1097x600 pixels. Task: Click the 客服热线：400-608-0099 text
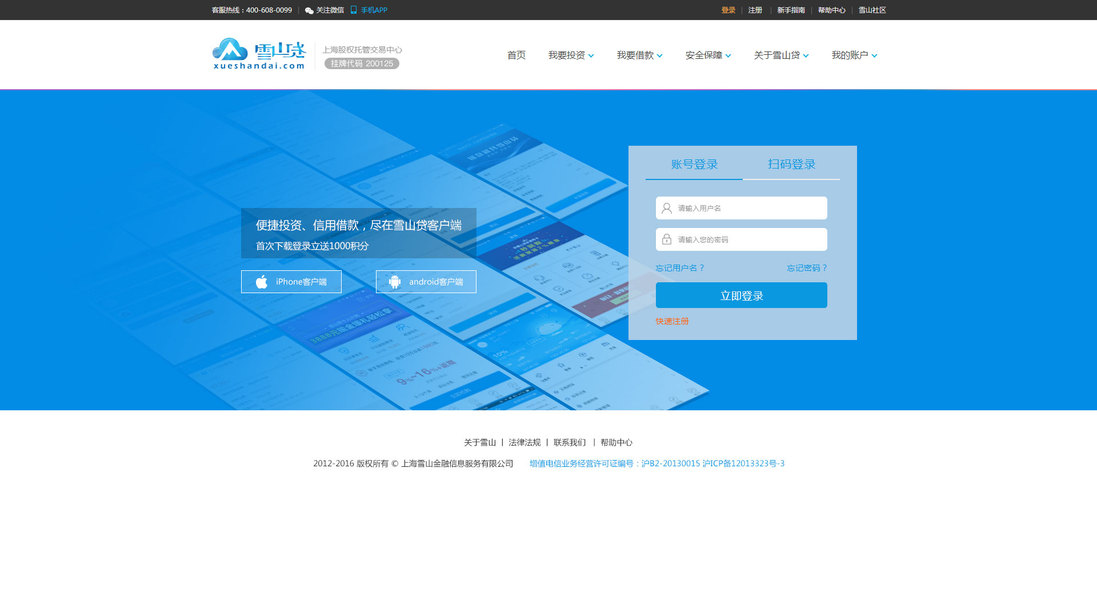252,10
